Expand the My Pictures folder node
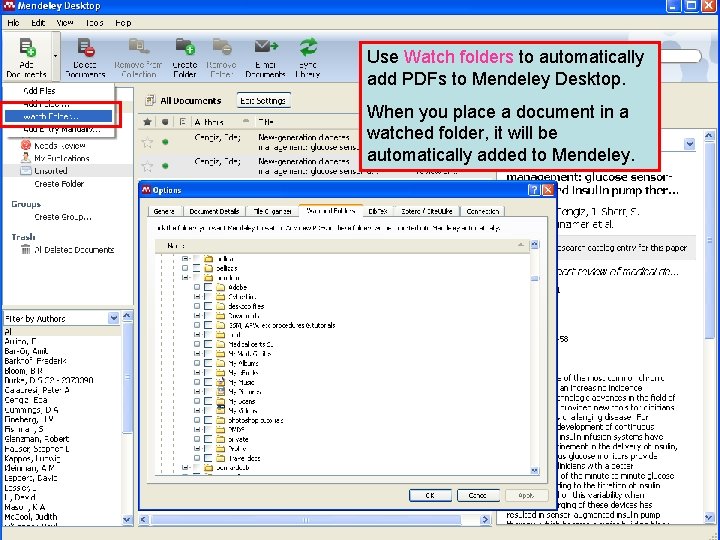Viewport: 720px width, 540px height. point(197,392)
